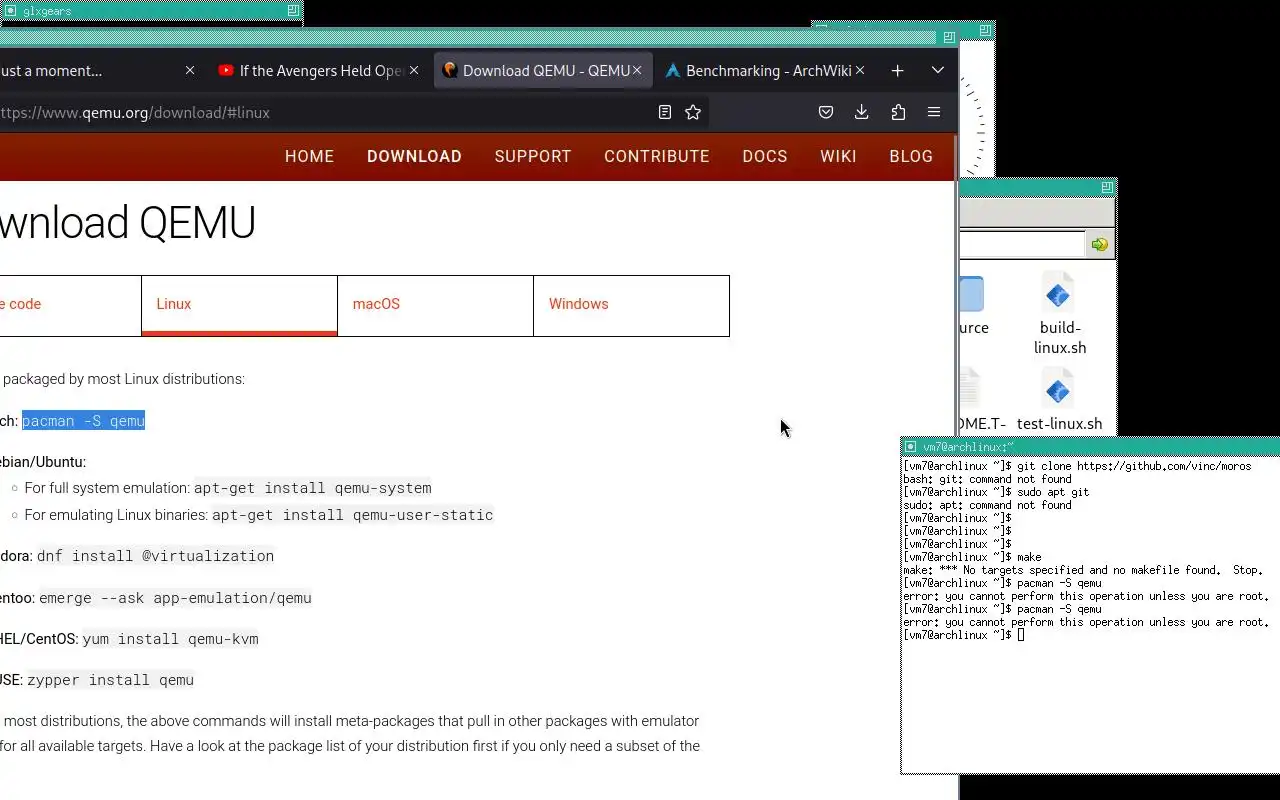Click the git clone command line in terminal
This screenshot has width=1280, height=800.
click(x=1077, y=466)
